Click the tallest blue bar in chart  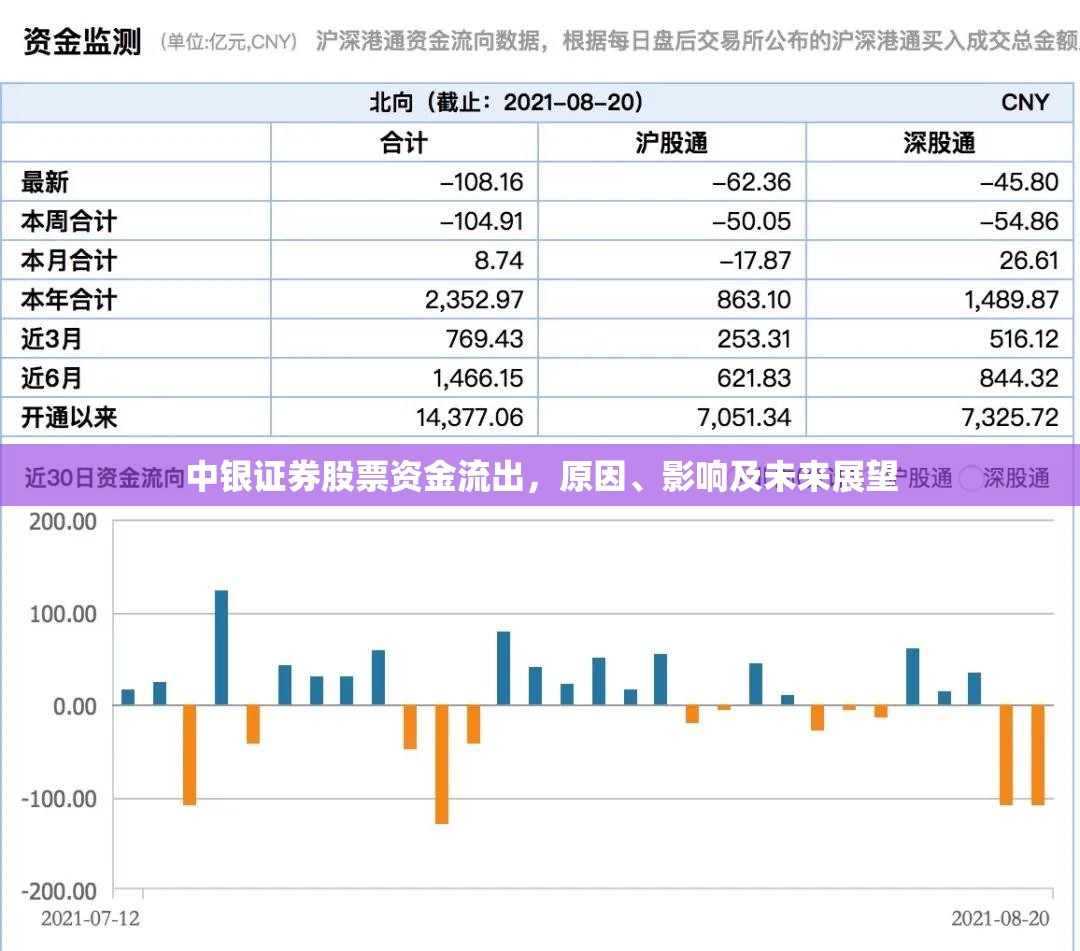[x=221, y=647]
